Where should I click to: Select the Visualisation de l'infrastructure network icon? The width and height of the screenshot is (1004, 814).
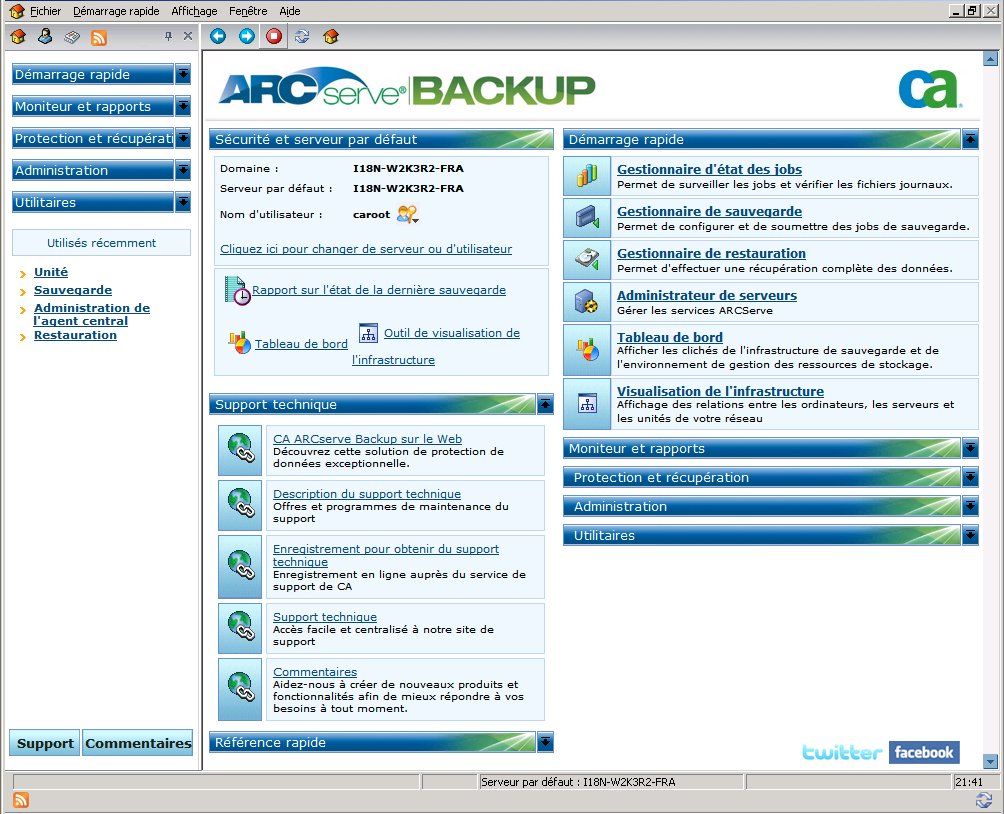[586, 403]
